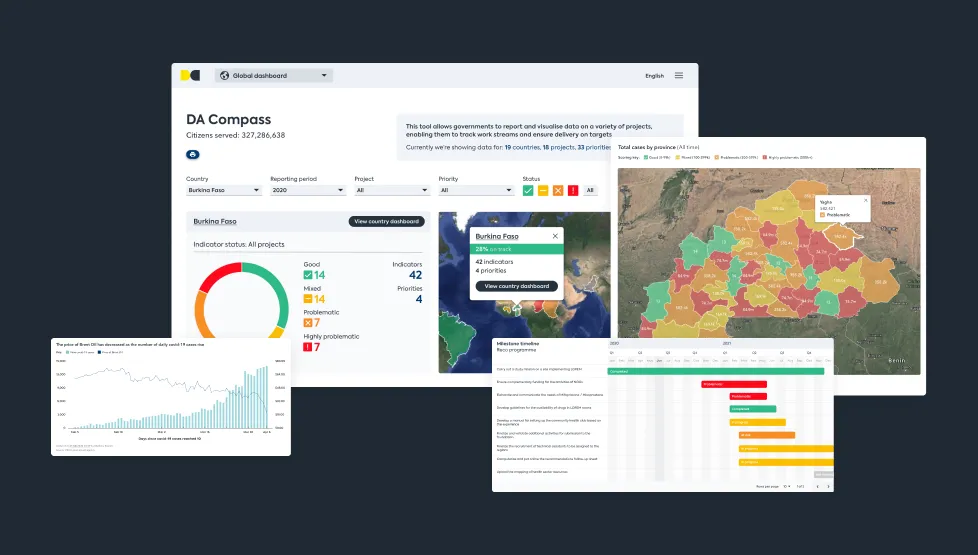The height and width of the screenshot is (555, 978).
Task: Click the red Highly problematic legend swatch
Action: 765,158
